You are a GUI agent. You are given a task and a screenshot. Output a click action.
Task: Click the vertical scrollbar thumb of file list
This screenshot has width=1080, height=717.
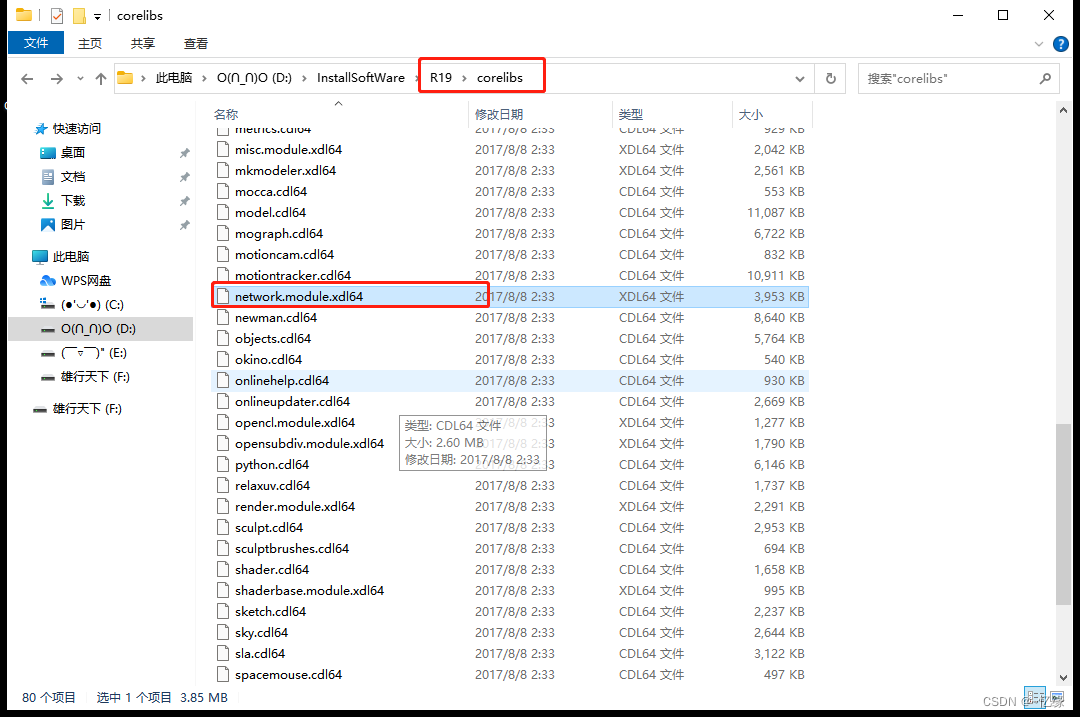[1063, 515]
